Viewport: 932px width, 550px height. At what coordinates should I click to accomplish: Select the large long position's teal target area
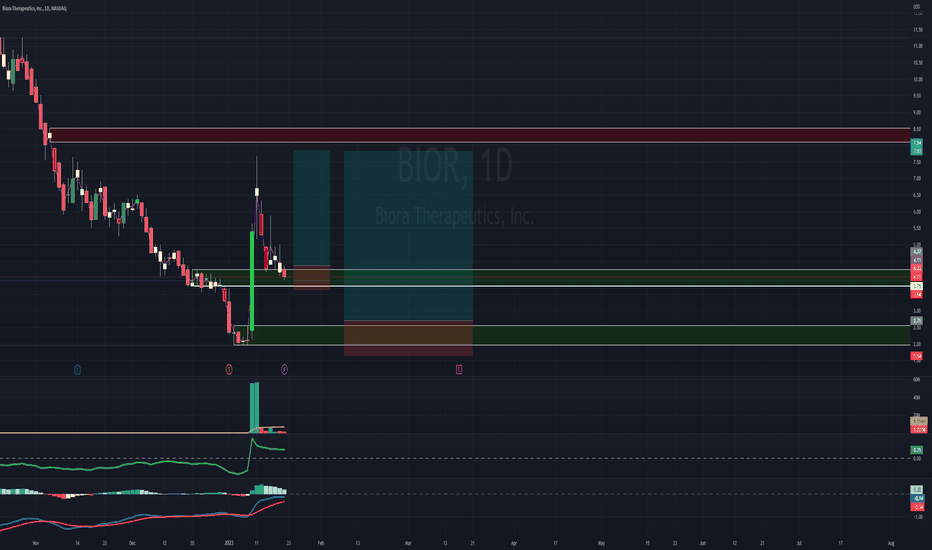408,236
